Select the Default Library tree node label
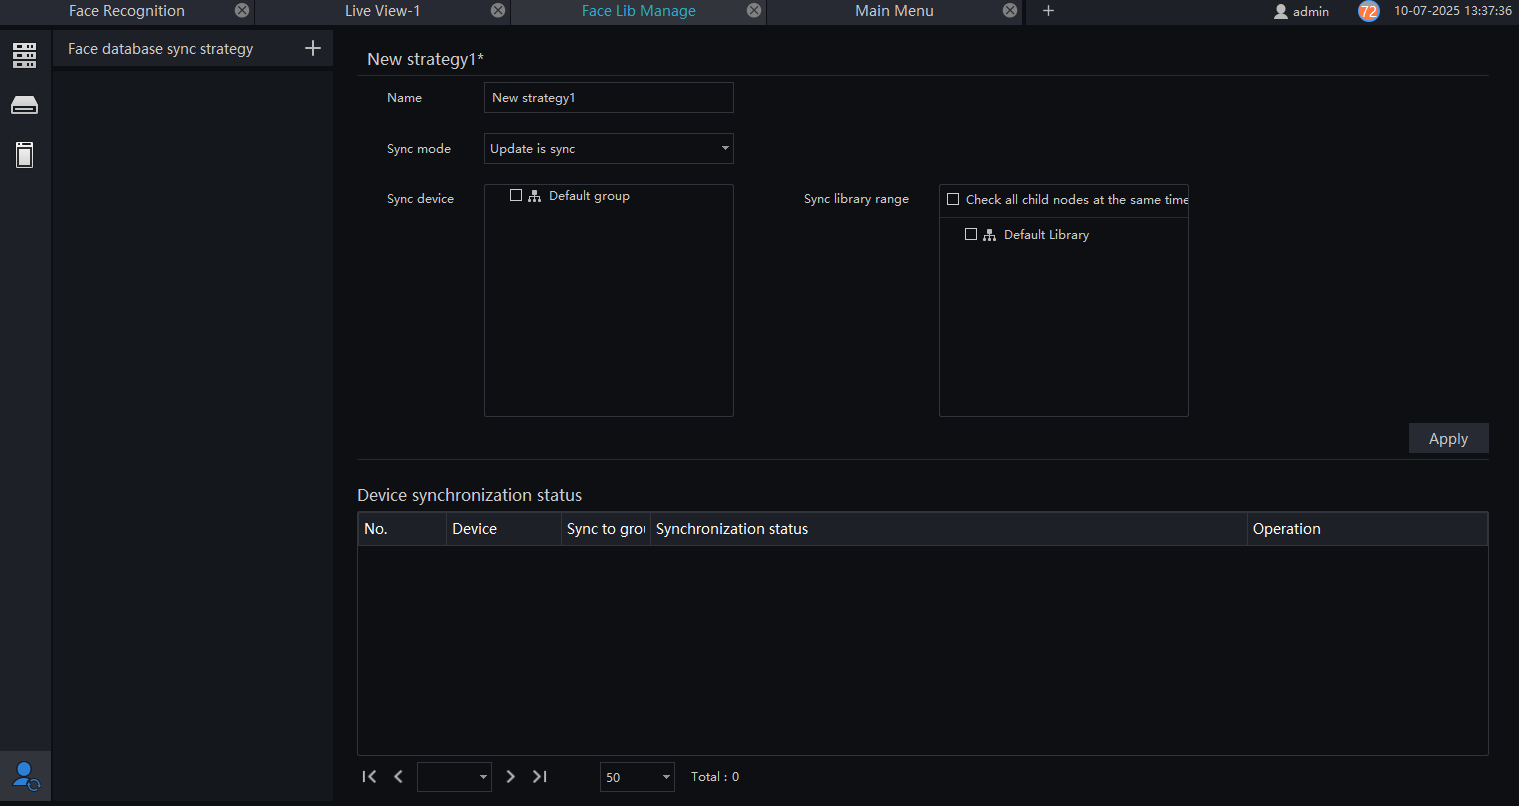The image size is (1519, 806). click(1047, 235)
